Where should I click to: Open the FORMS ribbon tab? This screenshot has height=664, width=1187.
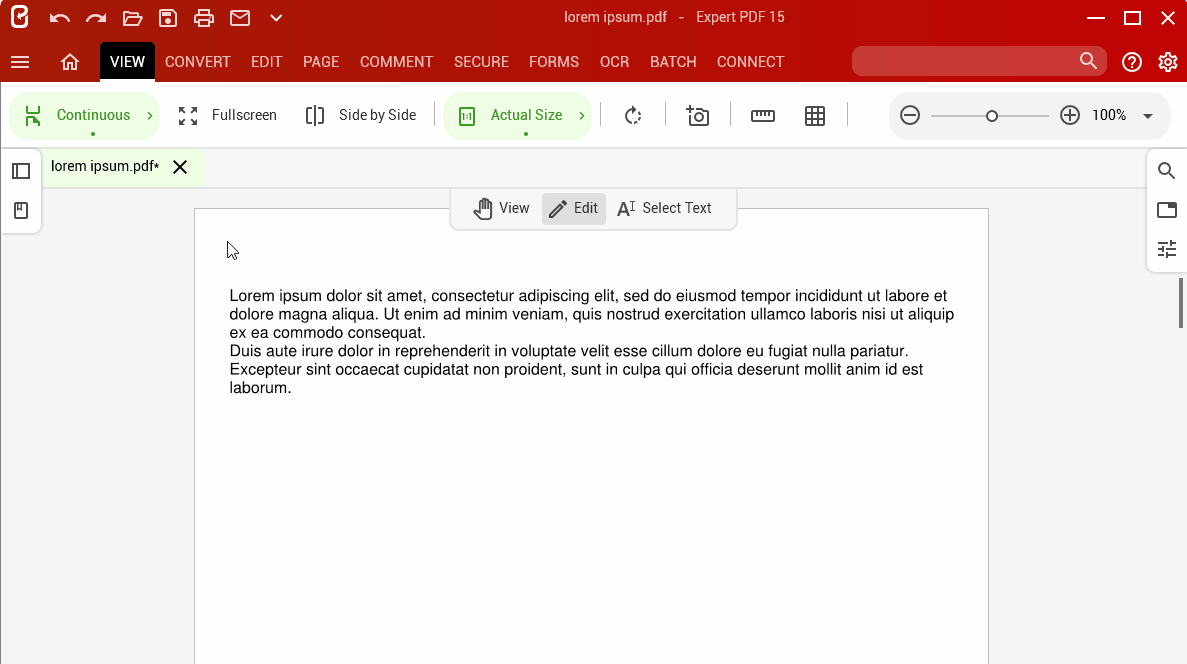tap(554, 62)
